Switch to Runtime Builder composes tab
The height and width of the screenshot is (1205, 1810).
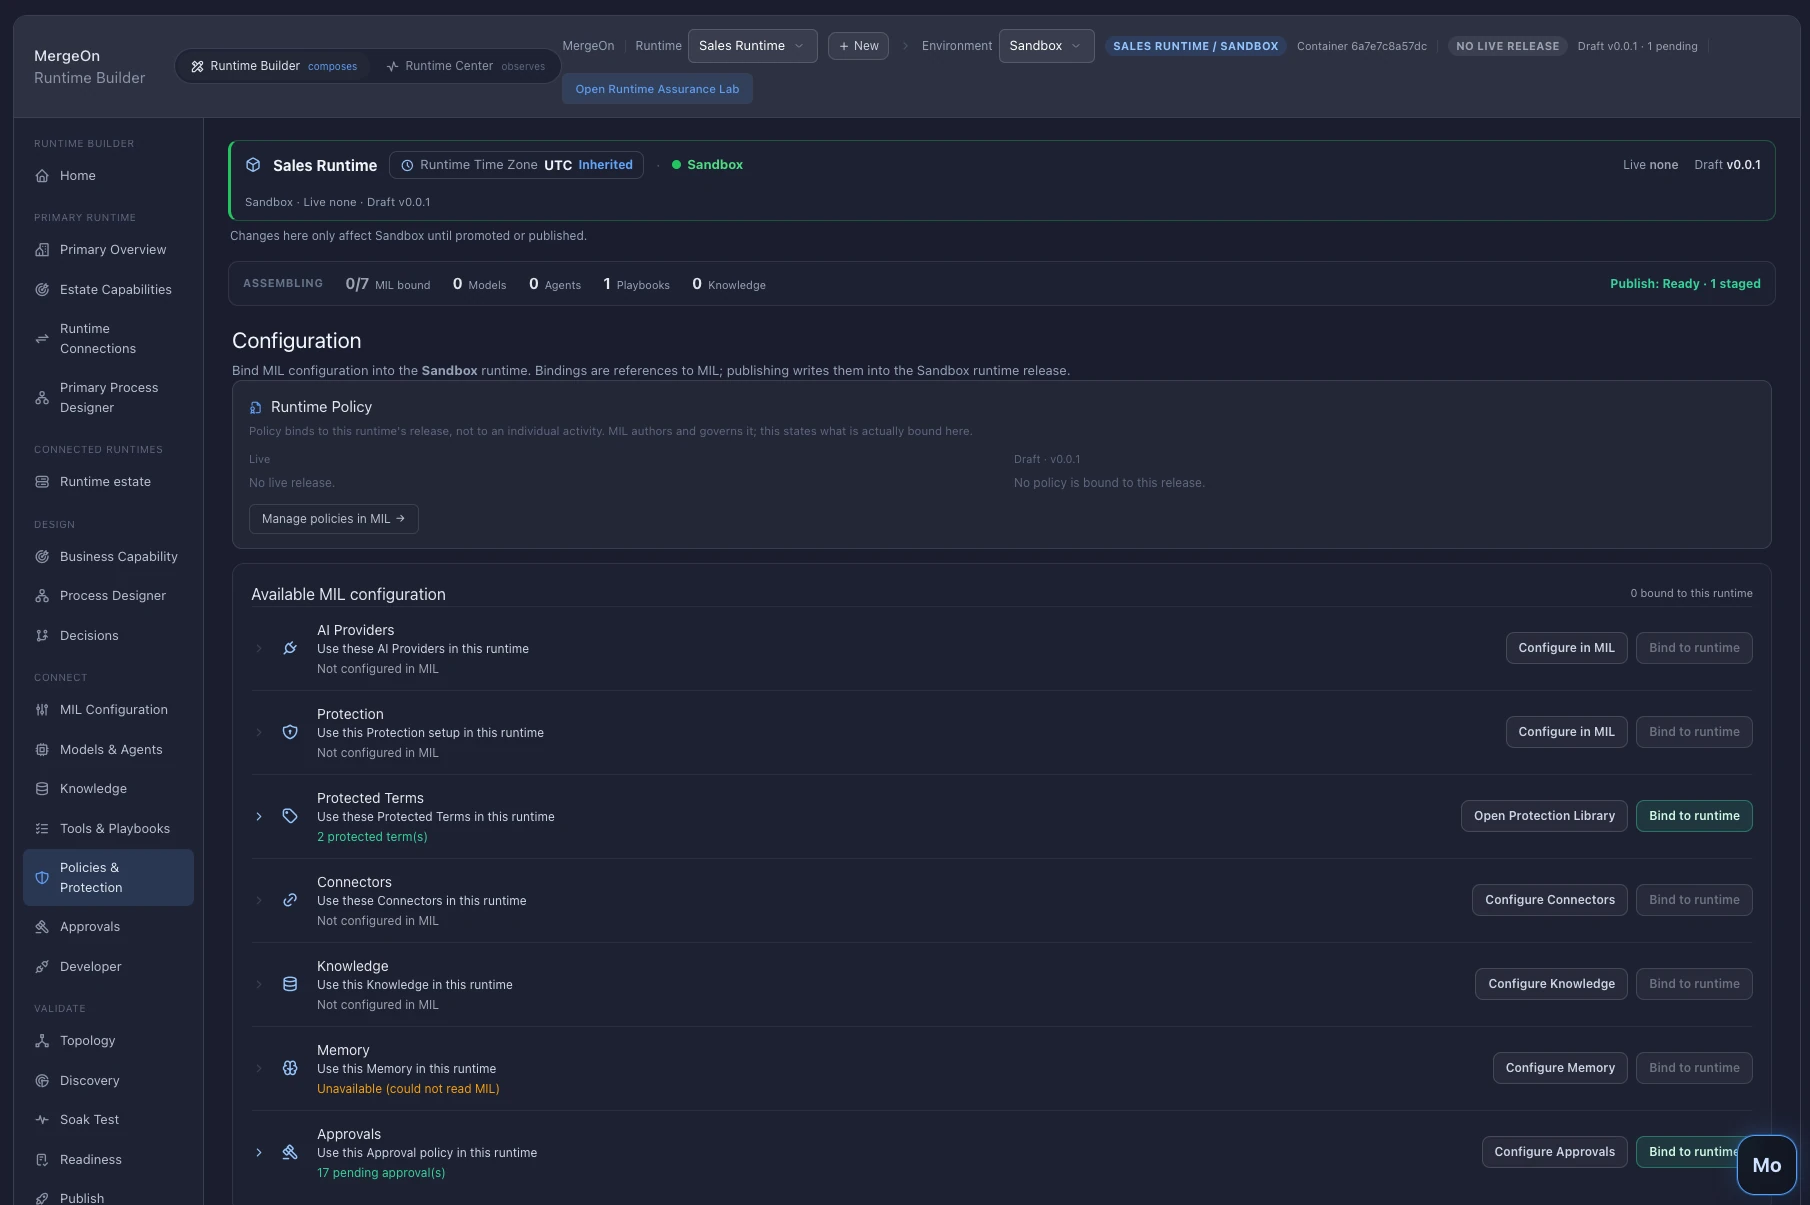(x=274, y=66)
